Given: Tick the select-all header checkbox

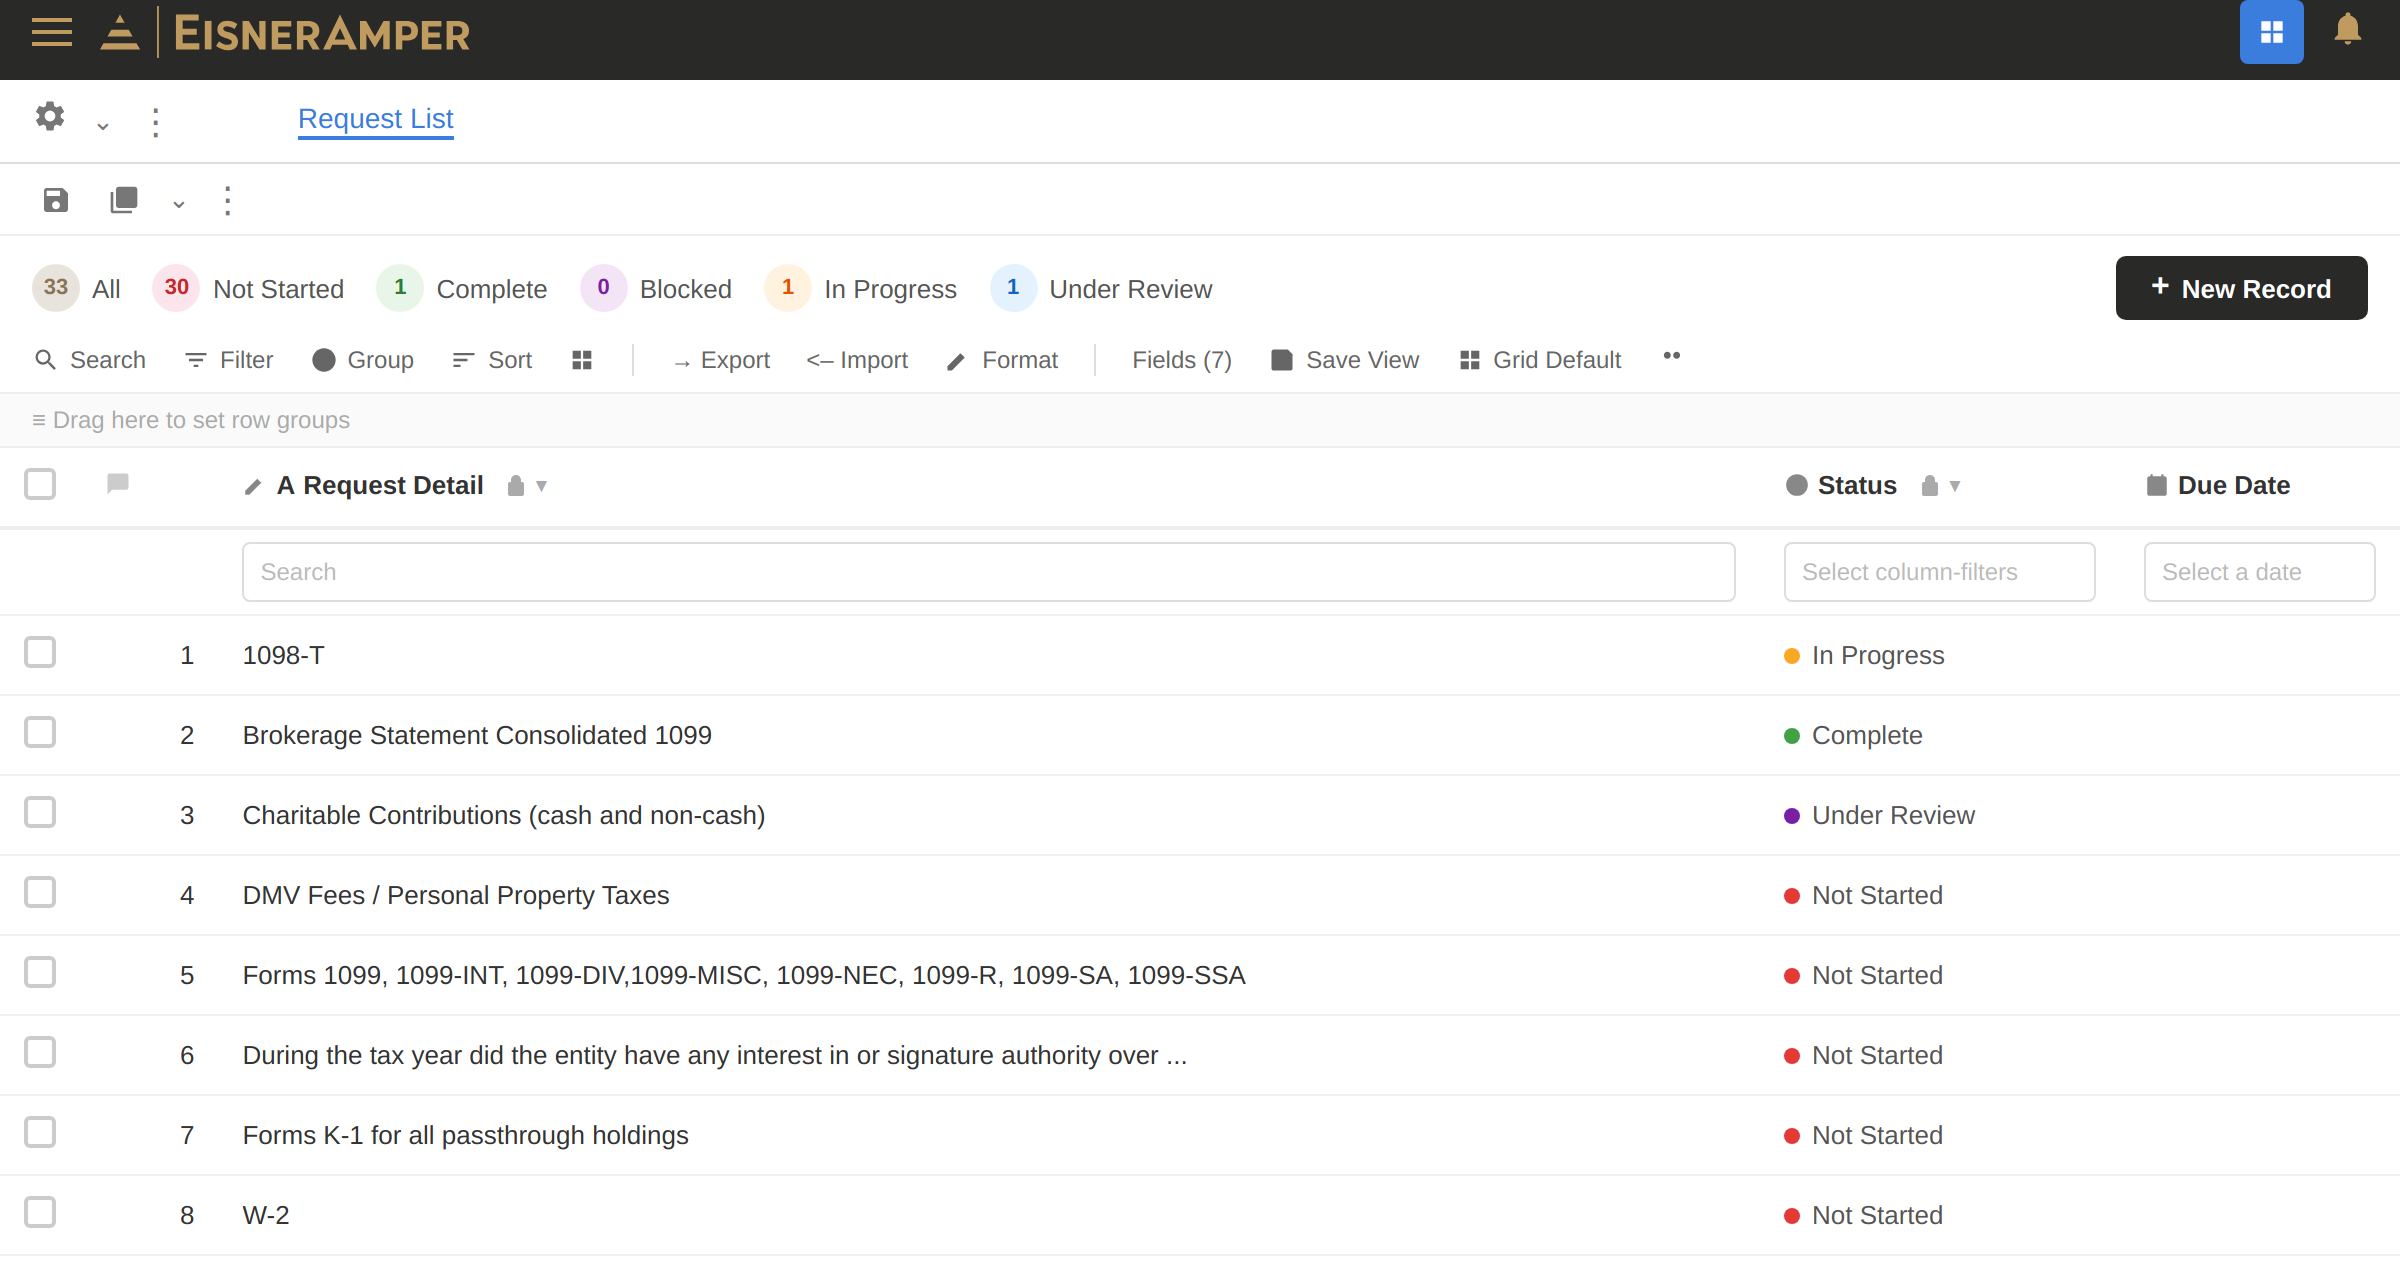Looking at the screenshot, I should click(x=40, y=484).
